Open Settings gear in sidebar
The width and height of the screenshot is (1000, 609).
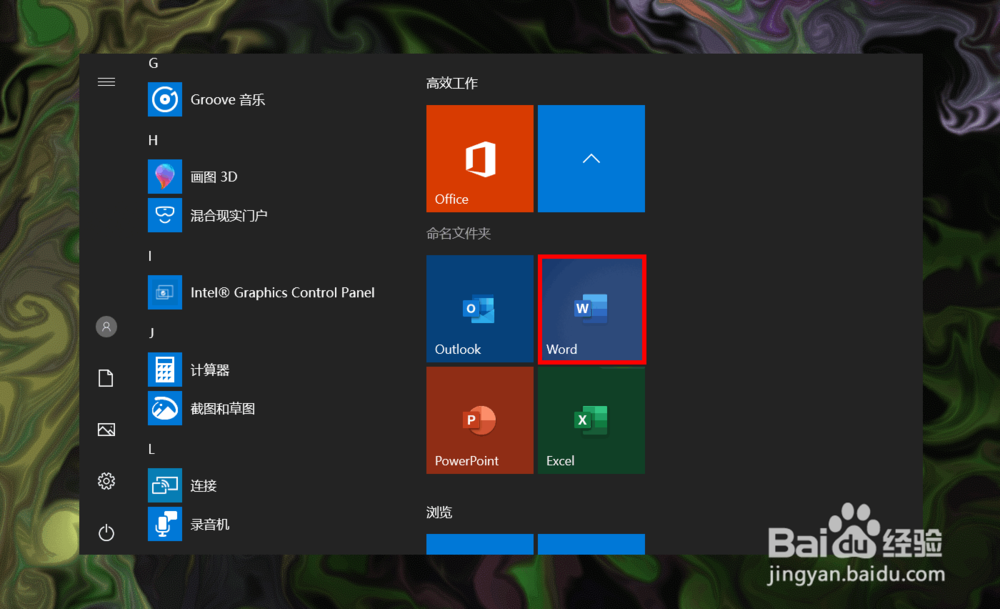coord(107,481)
